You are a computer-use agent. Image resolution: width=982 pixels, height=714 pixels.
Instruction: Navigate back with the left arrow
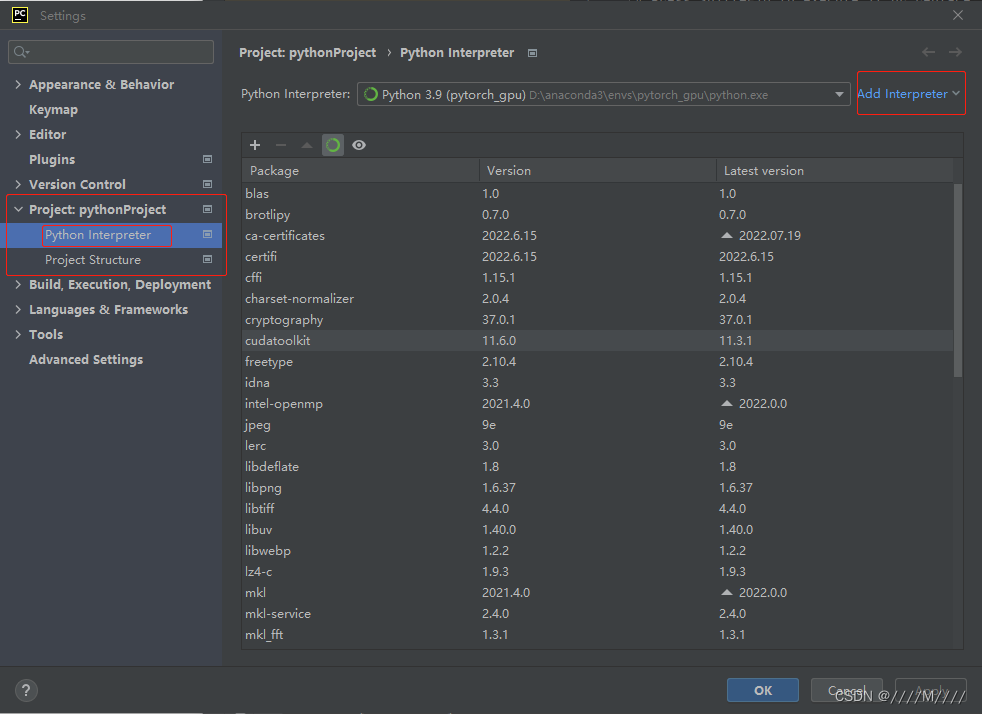[x=928, y=52]
